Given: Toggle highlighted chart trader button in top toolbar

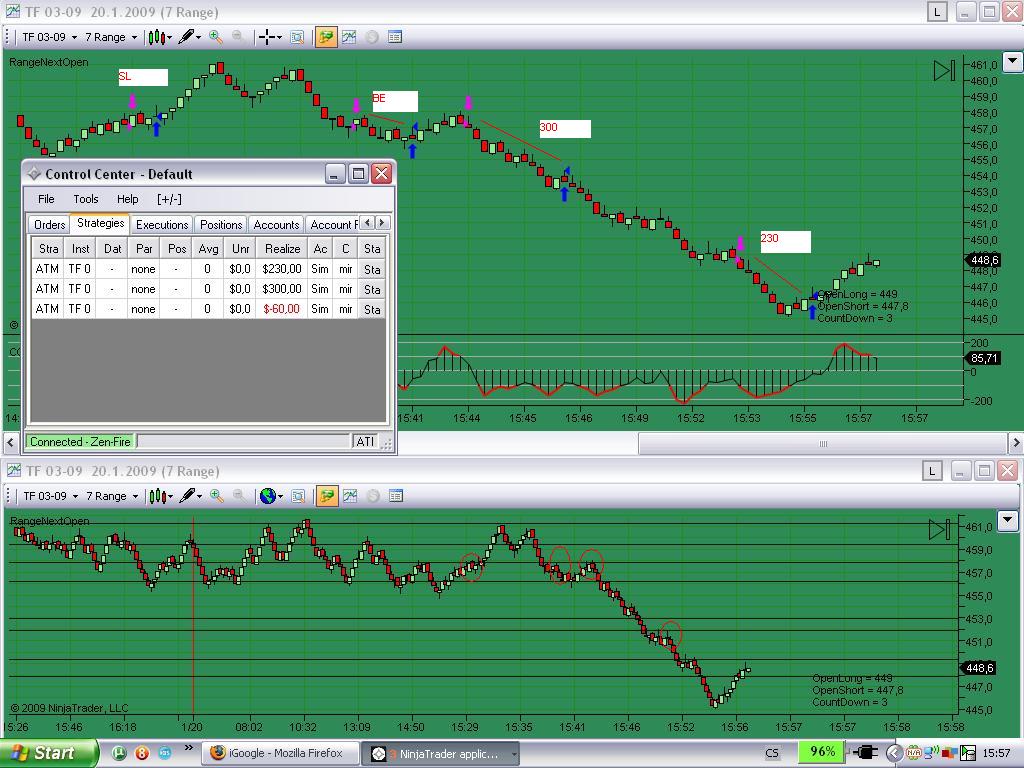Looking at the screenshot, I should coord(326,37).
